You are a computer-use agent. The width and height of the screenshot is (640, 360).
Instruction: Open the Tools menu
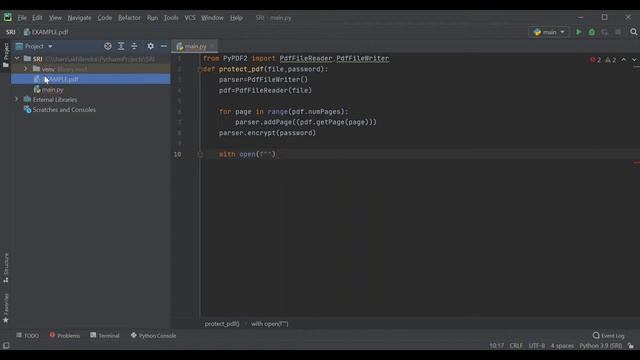171,18
